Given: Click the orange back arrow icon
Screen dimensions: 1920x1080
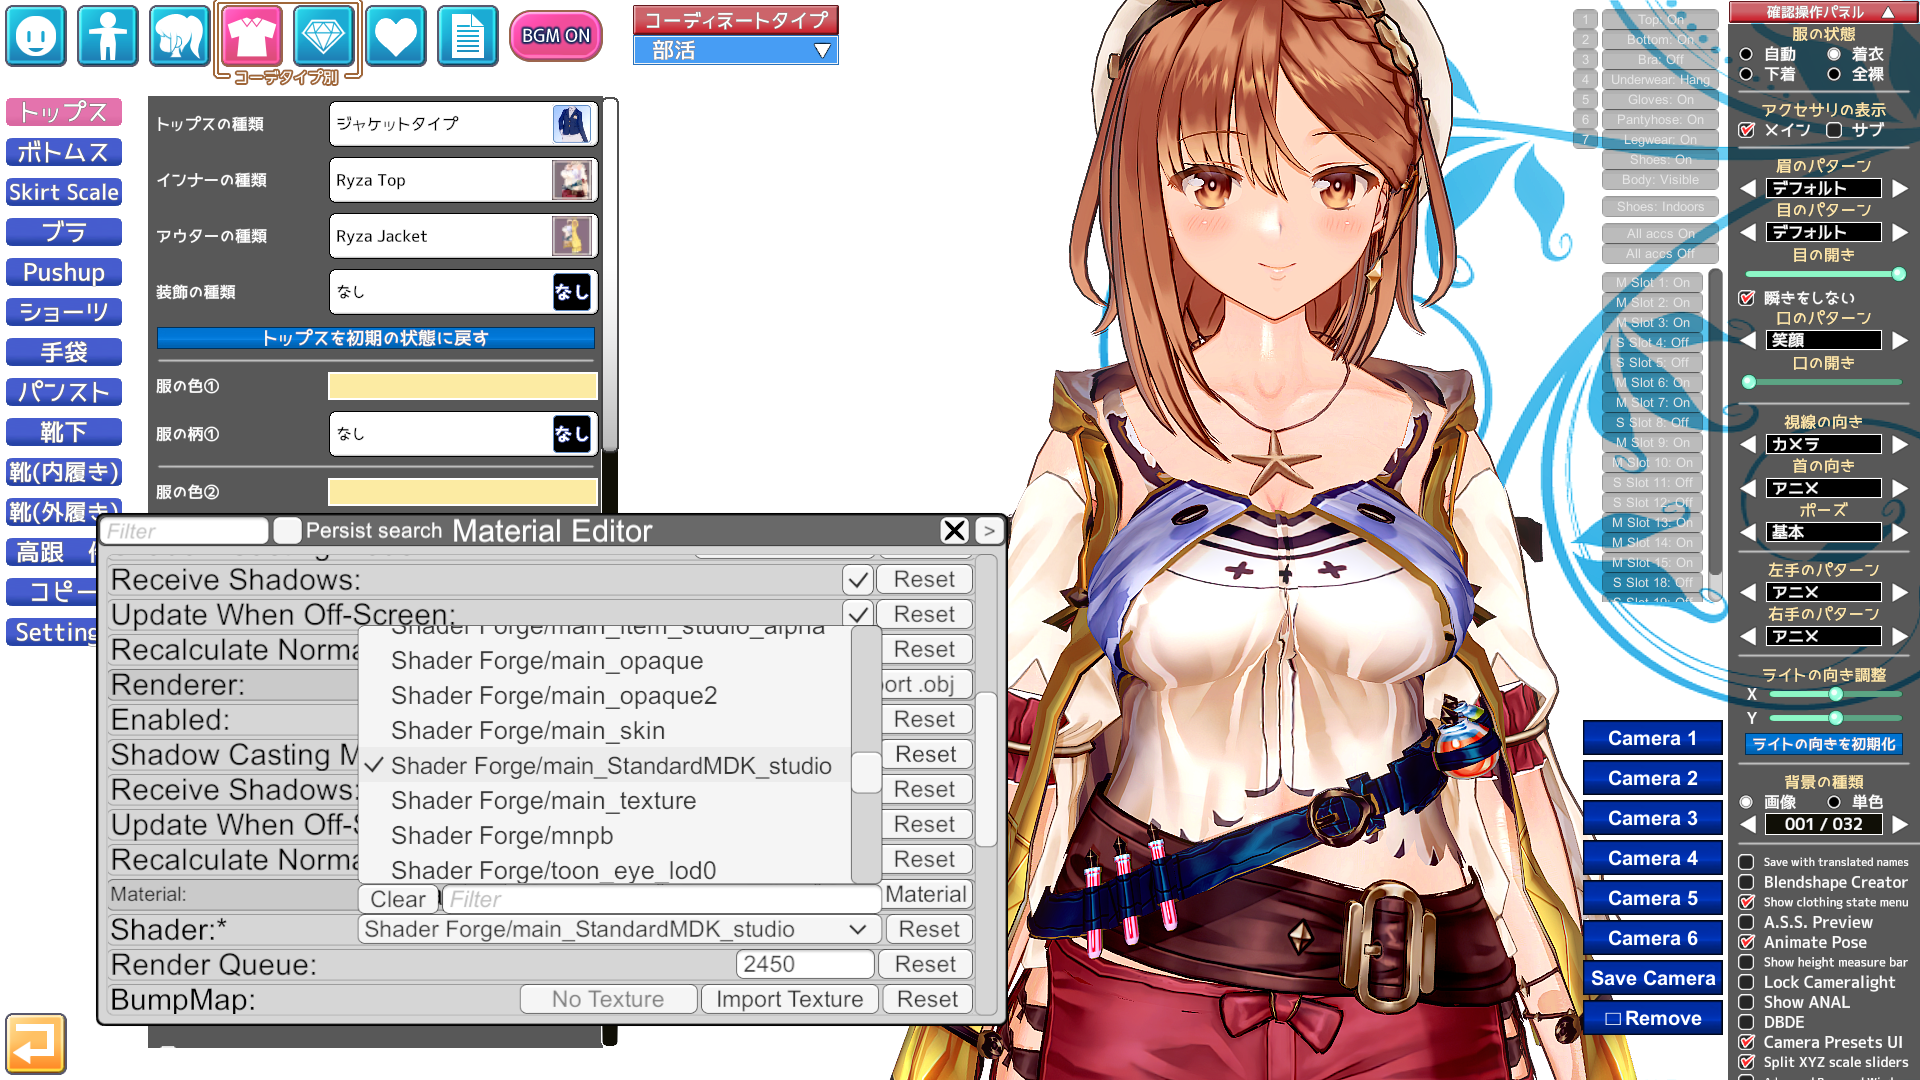Looking at the screenshot, I should pyautogui.click(x=36, y=1044).
